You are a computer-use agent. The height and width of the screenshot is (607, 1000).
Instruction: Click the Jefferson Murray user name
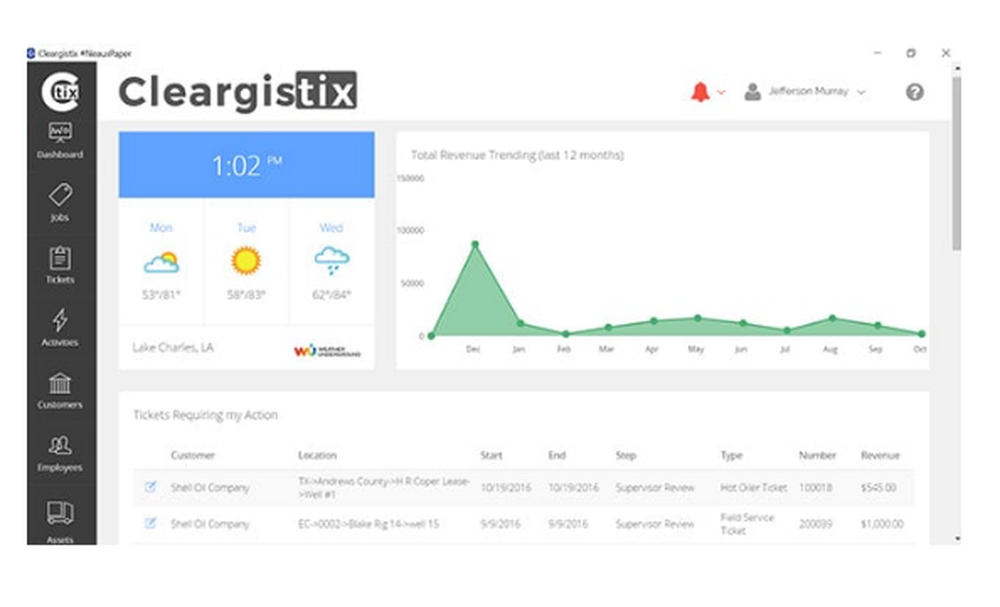coord(808,92)
